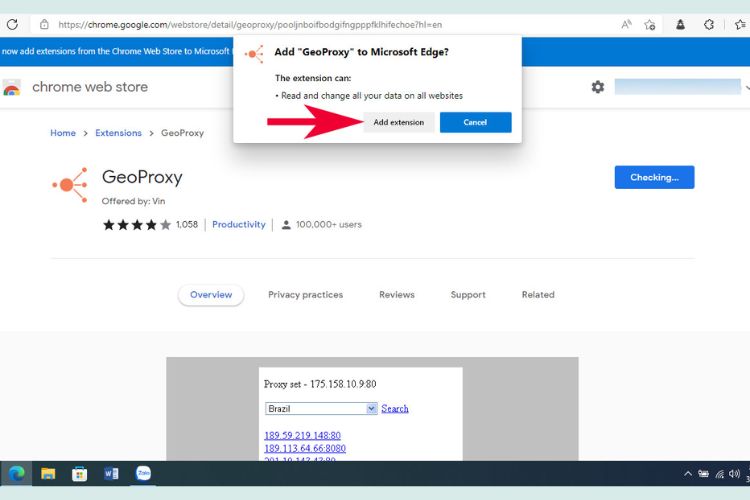Open the profile avatar icon
Screen dimensions: 750x500
tap(680, 24)
